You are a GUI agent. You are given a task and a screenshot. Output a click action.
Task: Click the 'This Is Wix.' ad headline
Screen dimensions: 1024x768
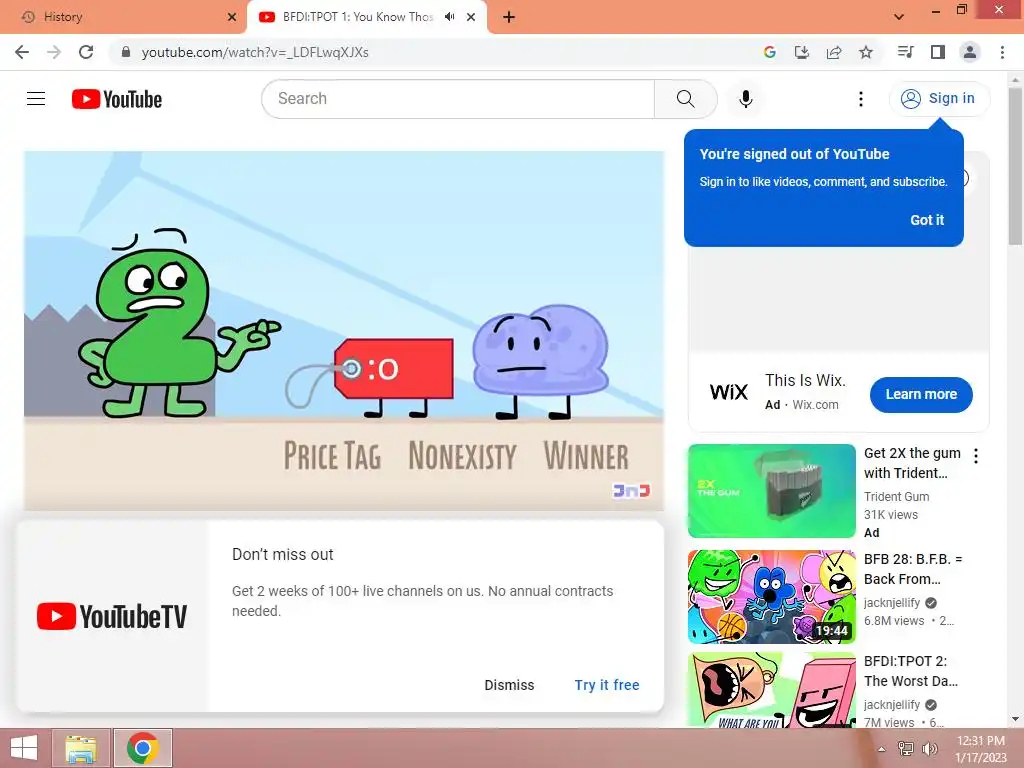805,381
